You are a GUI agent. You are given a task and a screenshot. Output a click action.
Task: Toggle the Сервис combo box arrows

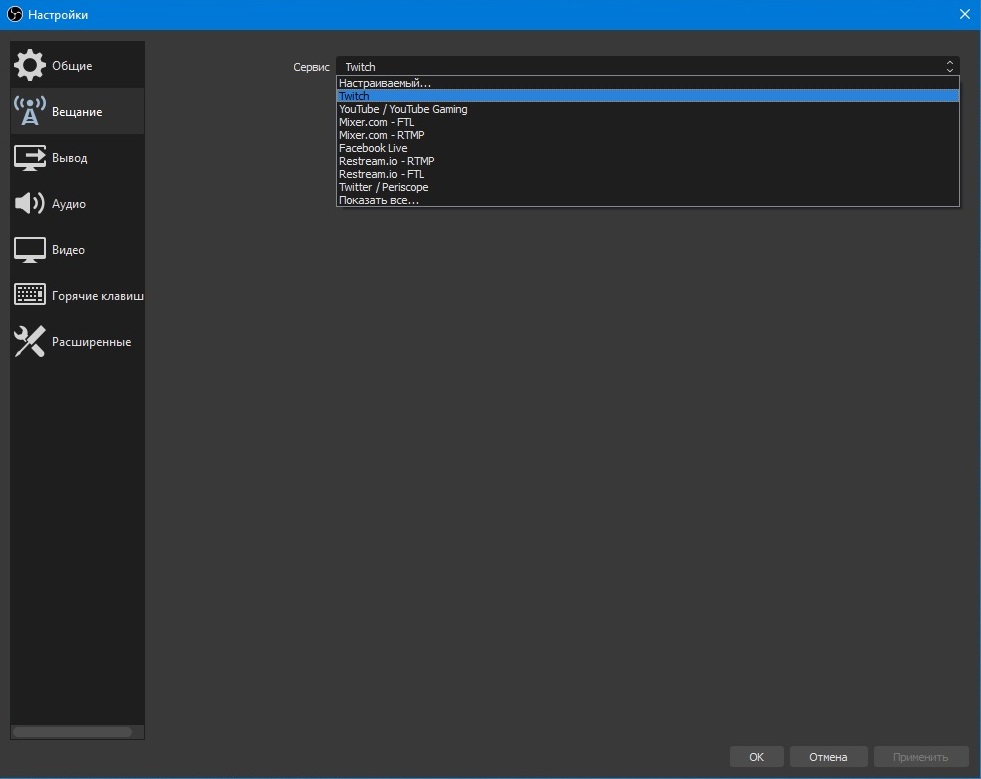tap(949, 66)
